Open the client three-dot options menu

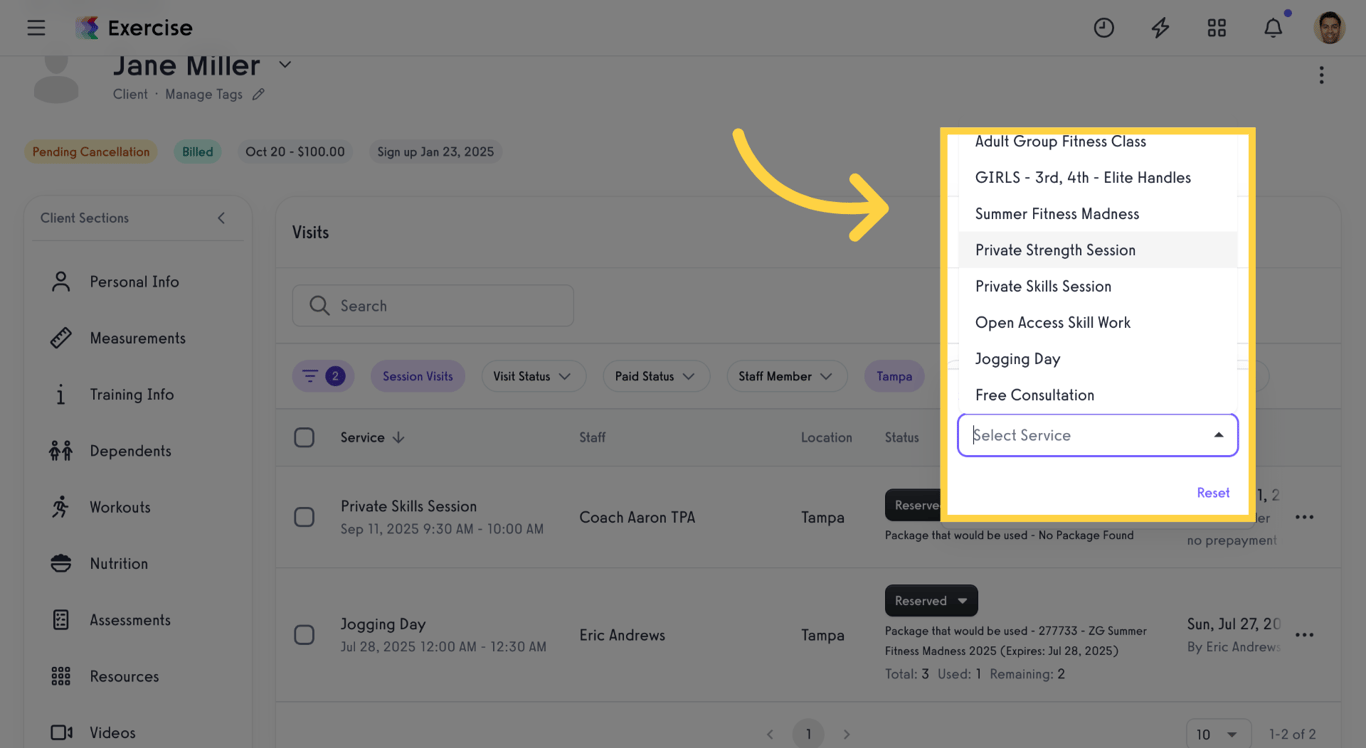[1321, 75]
